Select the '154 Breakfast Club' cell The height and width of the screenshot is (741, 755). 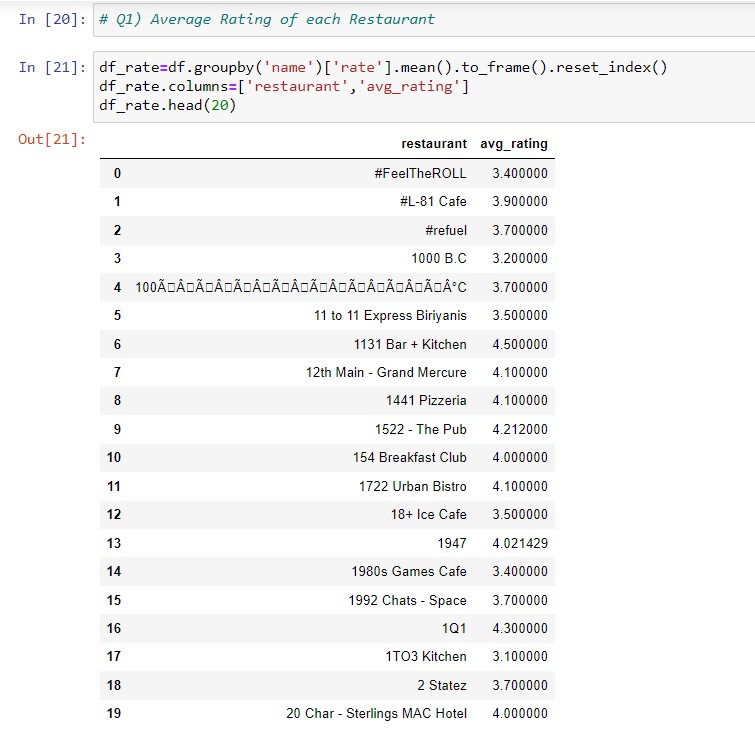click(x=409, y=457)
